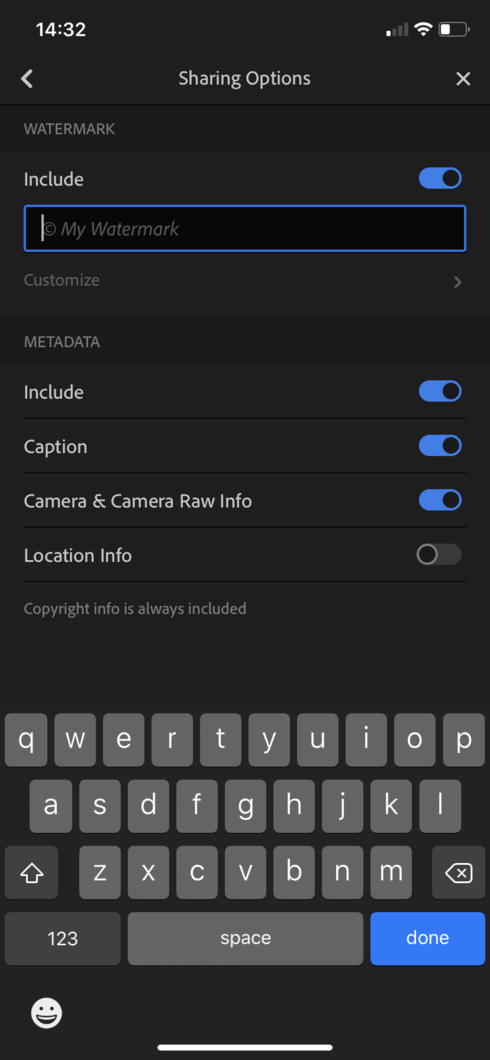The width and height of the screenshot is (490, 1060).
Task: Open the Customize watermark row
Action: (x=245, y=281)
